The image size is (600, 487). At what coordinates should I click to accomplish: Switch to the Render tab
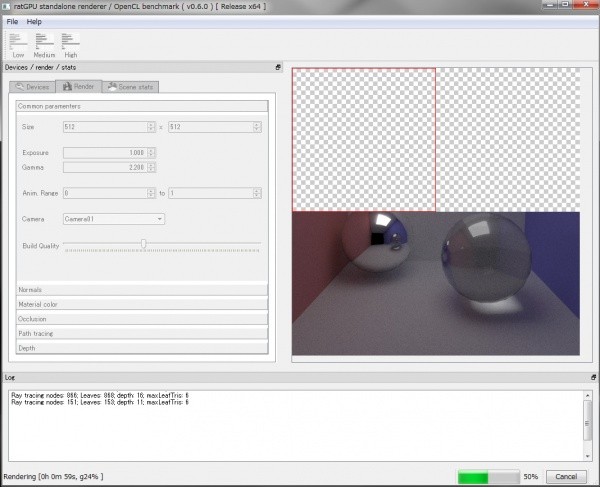click(x=79, y=86)
